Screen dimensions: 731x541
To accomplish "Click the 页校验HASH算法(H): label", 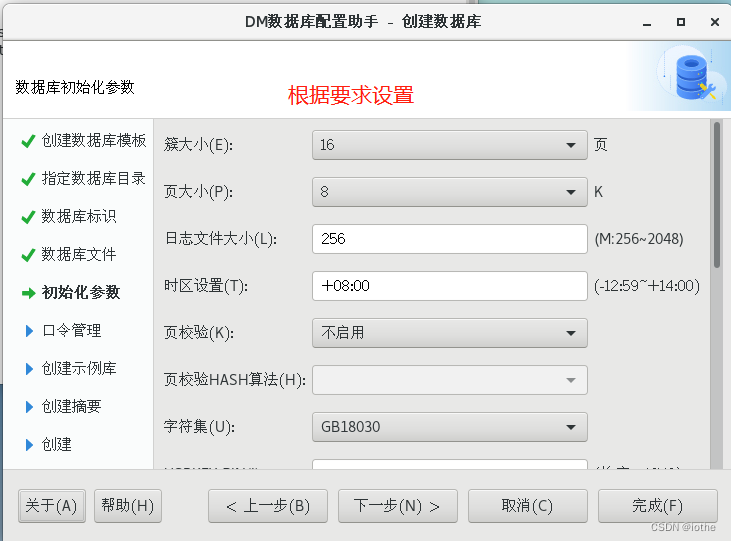I will click(235, 380).
